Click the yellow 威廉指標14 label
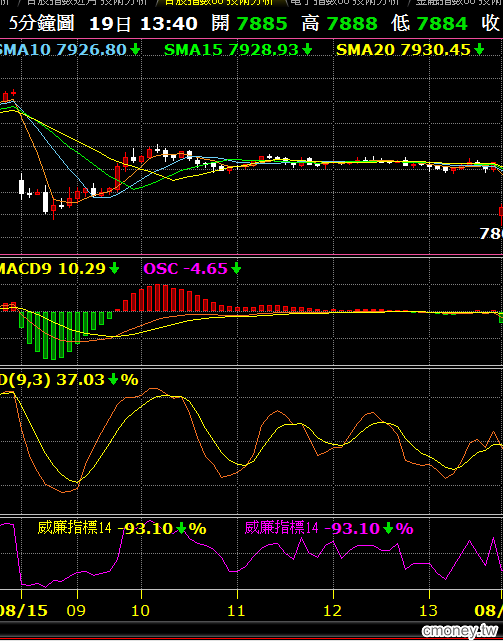Viewport: 503px width, 641px height. [74, 528]
